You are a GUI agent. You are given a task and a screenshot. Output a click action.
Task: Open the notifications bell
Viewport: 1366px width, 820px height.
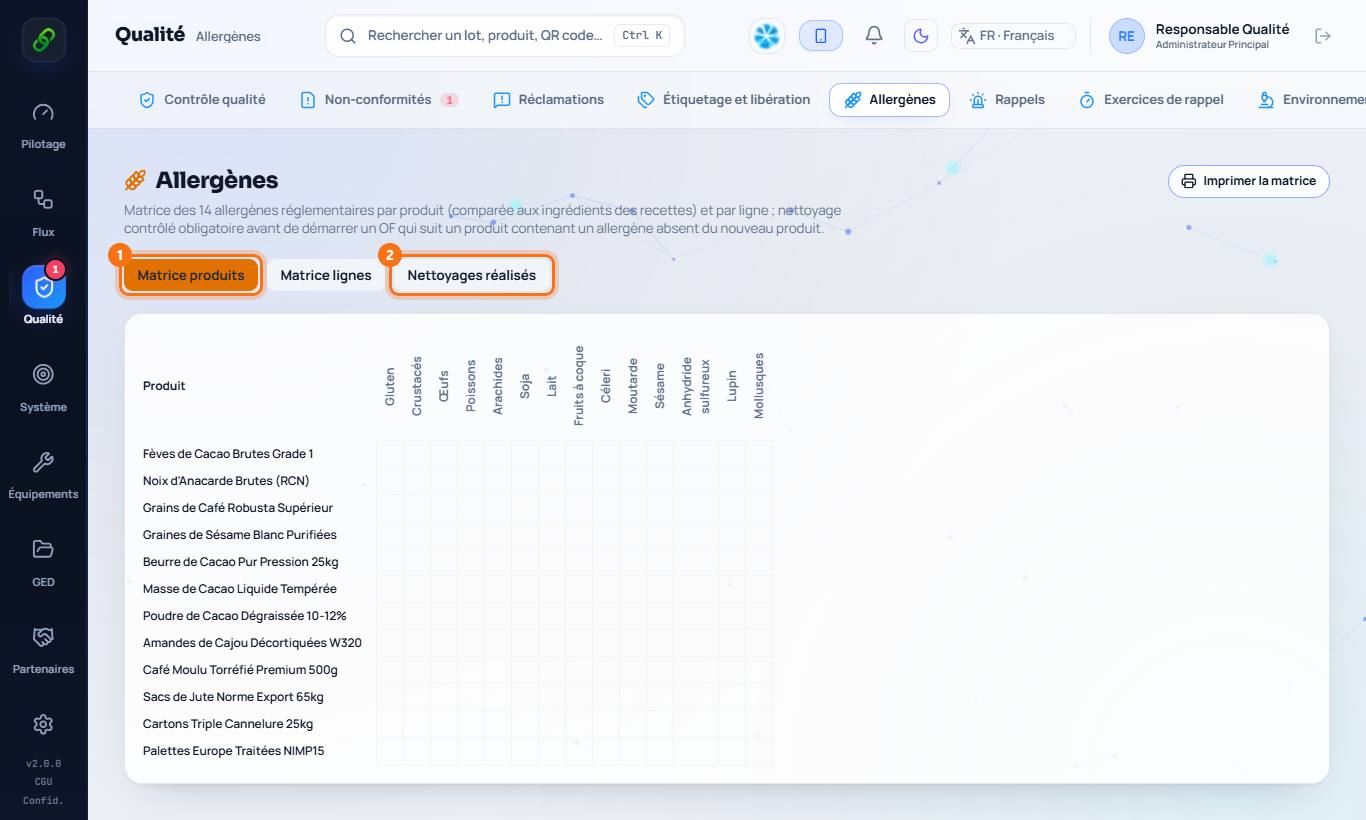coord(874,36)
